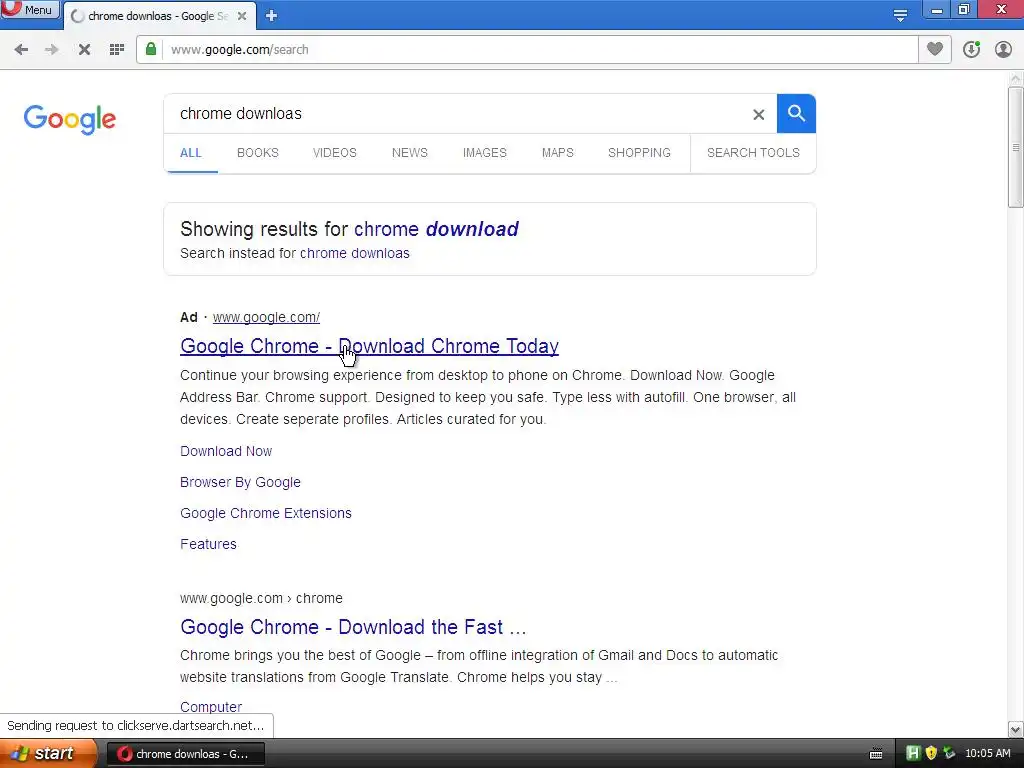
Task: Click the scrollbar up arrow
Action: (1016, 79)
